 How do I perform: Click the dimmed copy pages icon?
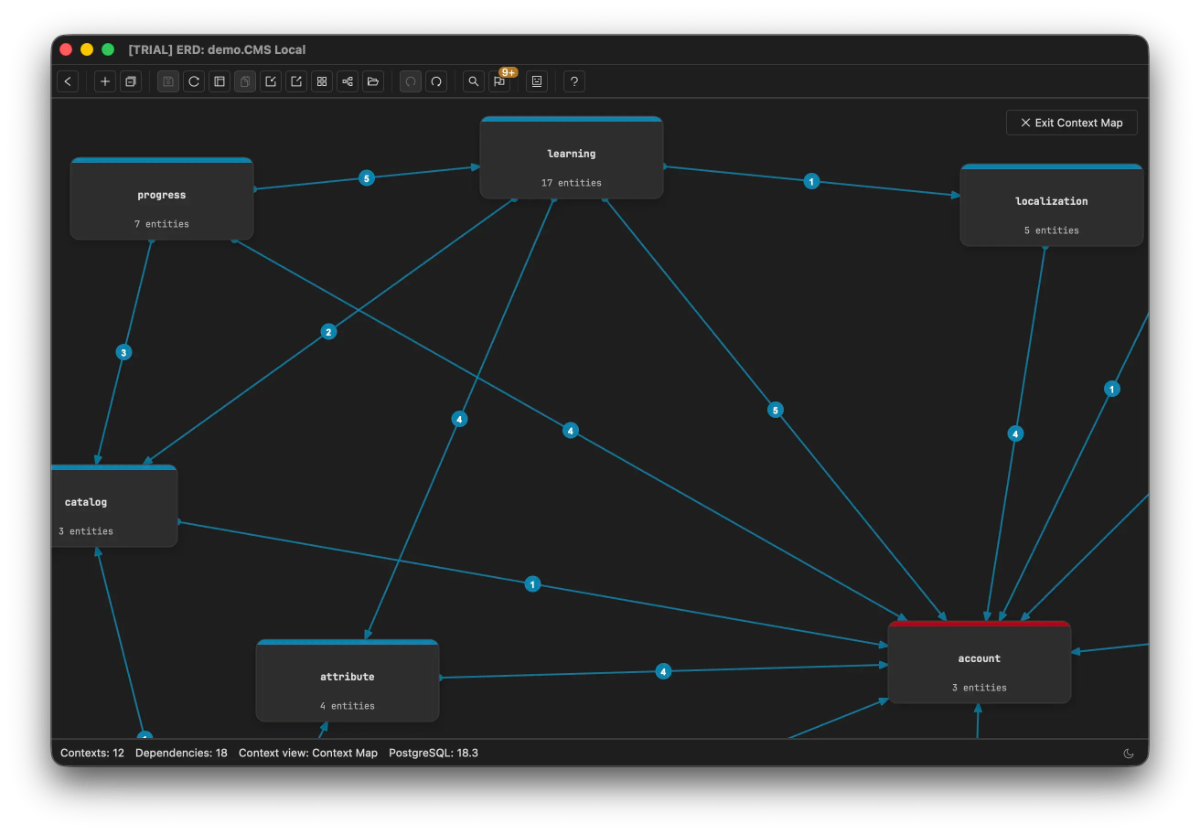click(245, 81)
